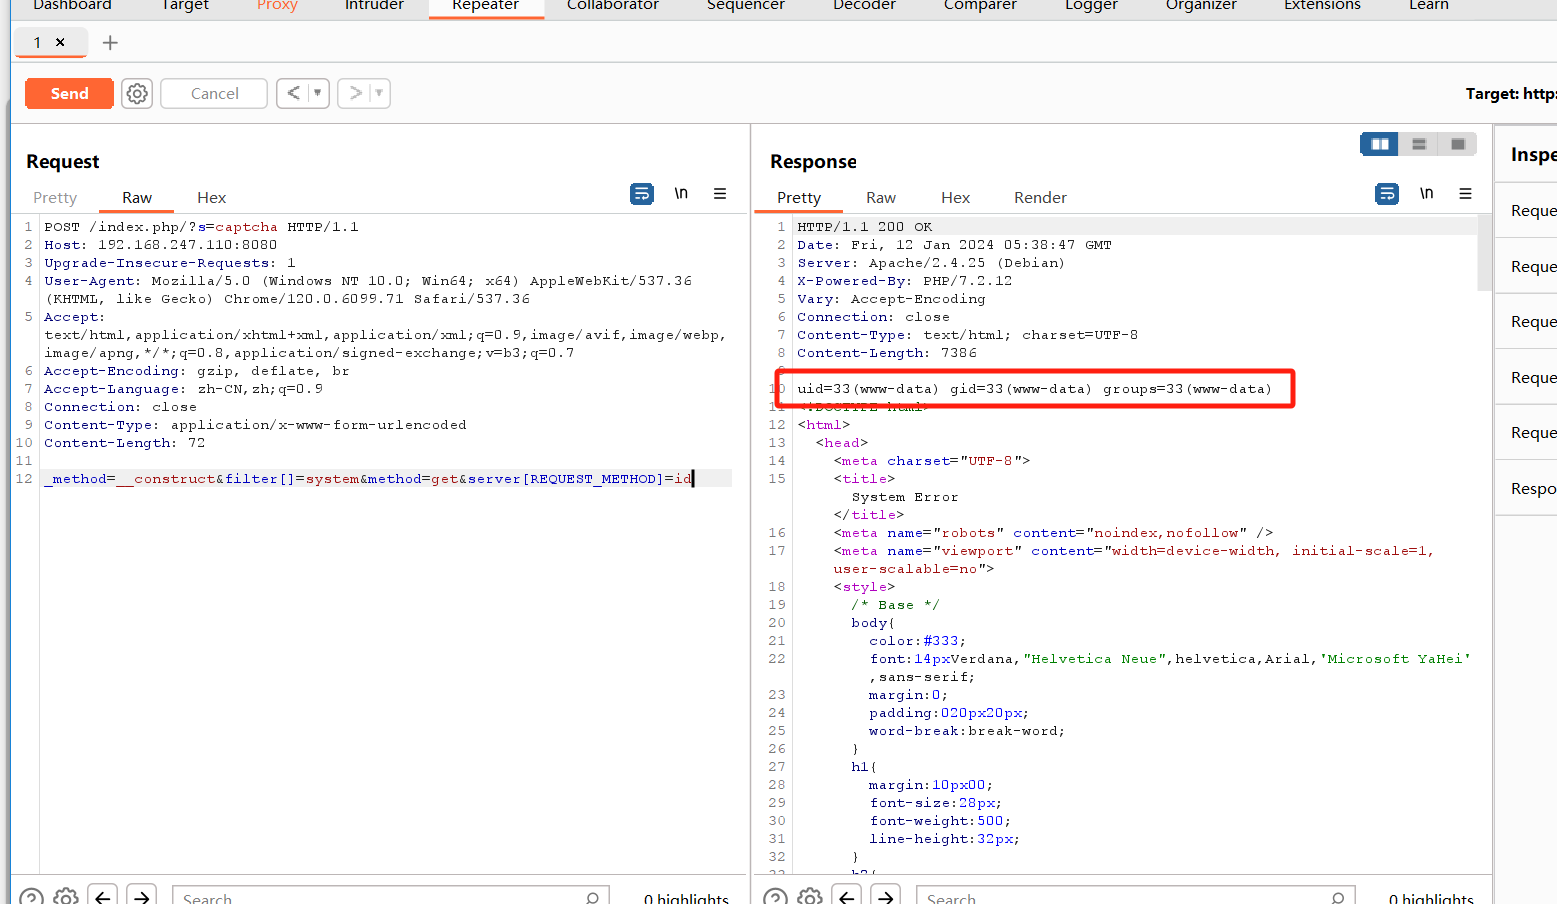This screenshot has width=1557, height=904.
Task: Click the POST request body line with _method
Action: [368, 479]
